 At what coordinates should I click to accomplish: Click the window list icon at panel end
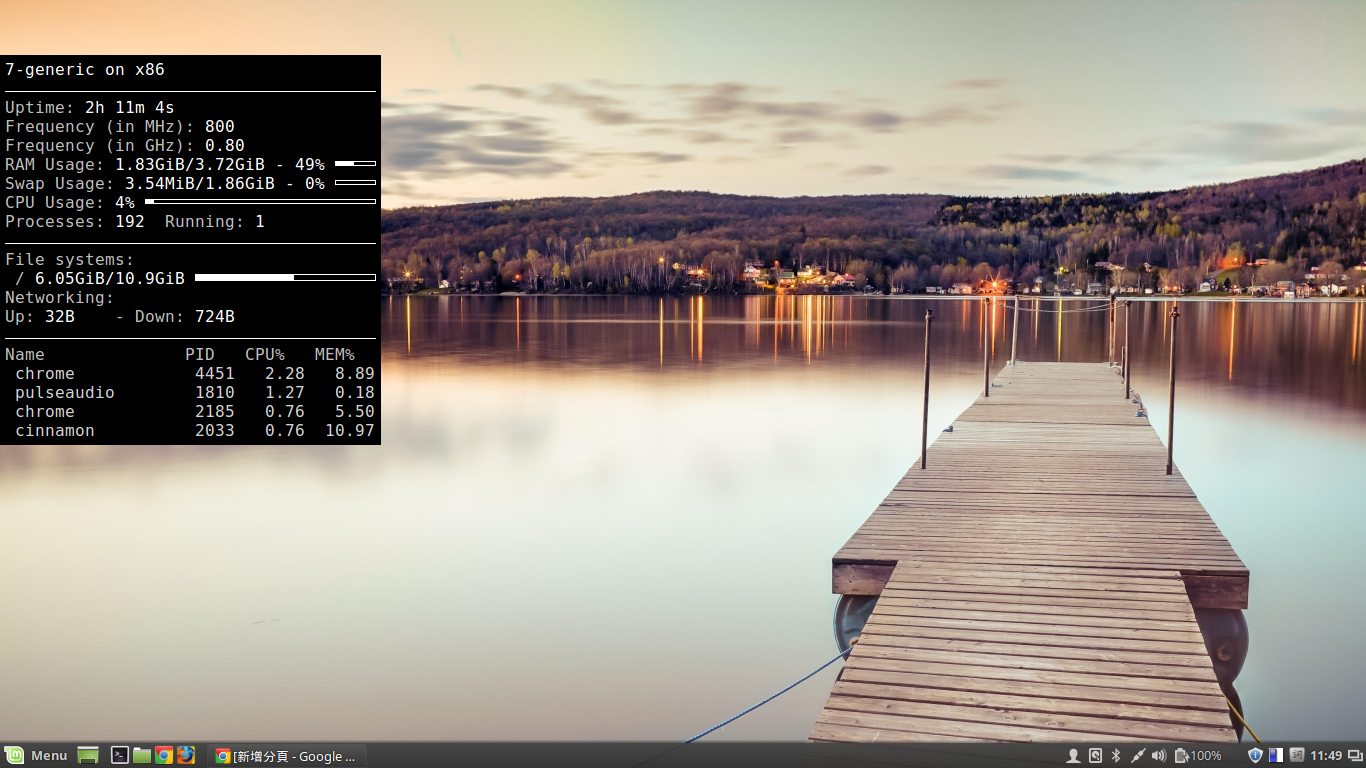pos(1355,756)
